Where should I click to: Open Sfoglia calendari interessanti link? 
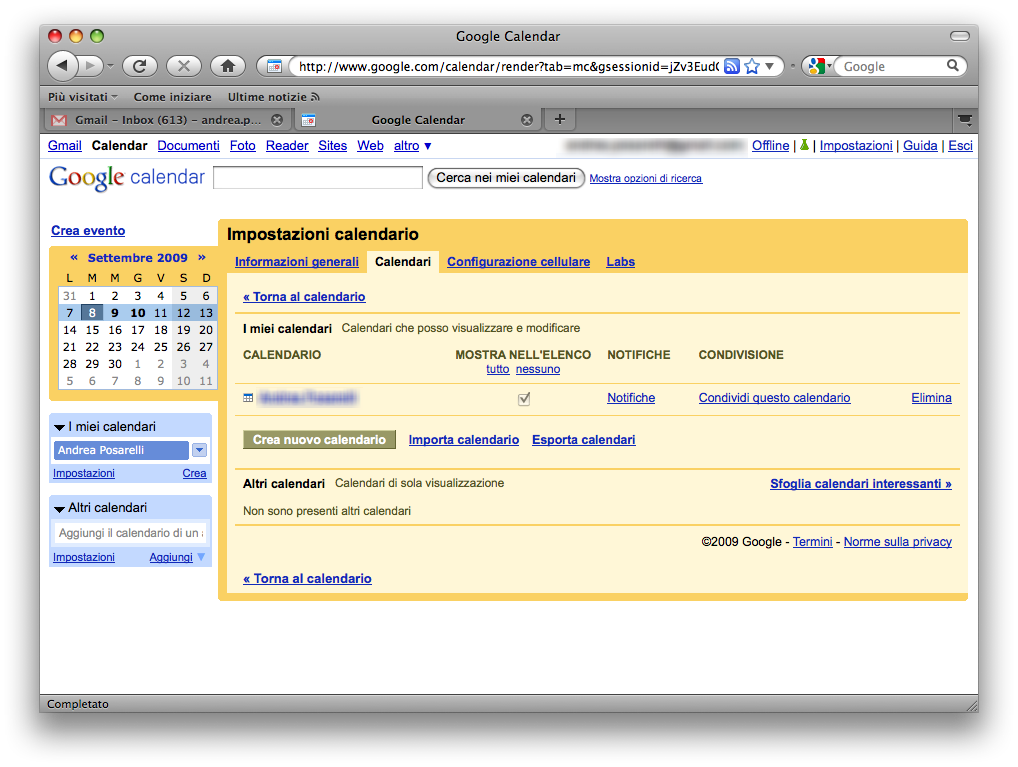[x=861, y=484]
